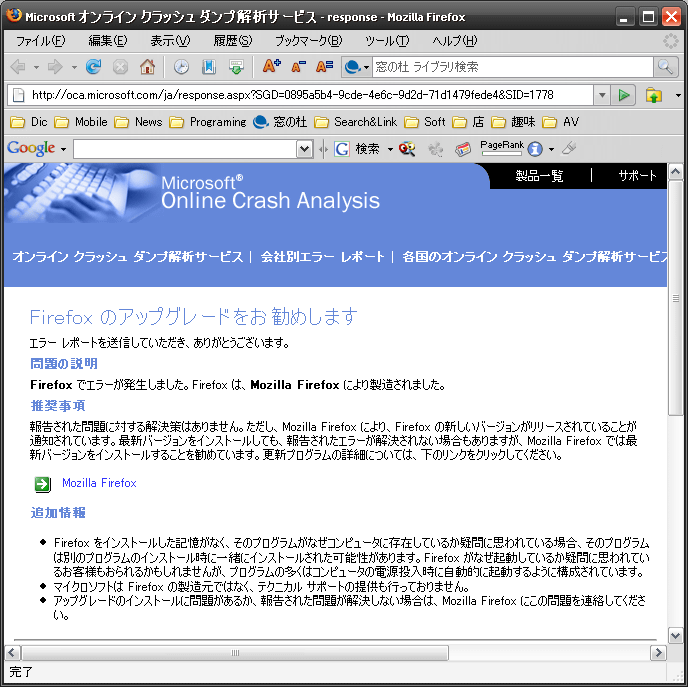Open the Mozilla Firefox update link
Viewport: 688px width, 687px height.
(99, 483)
